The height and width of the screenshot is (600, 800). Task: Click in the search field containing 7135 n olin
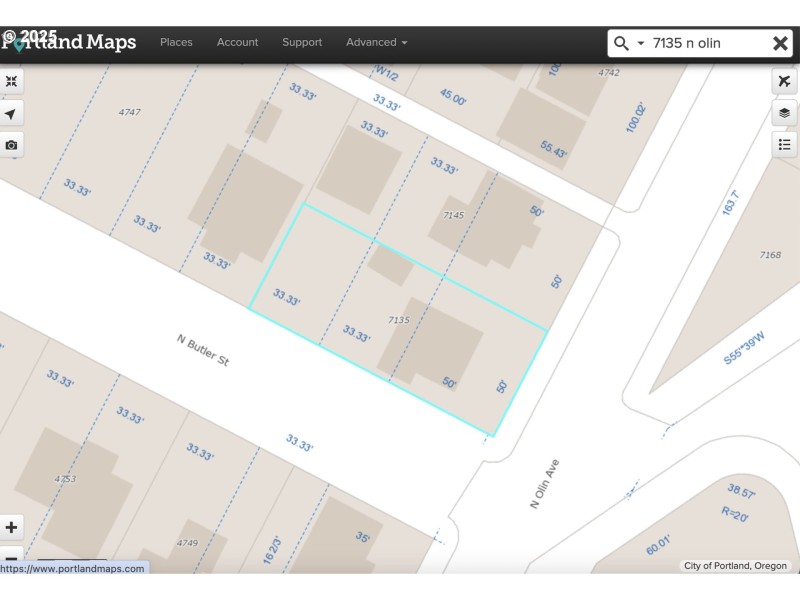point(705,43)
